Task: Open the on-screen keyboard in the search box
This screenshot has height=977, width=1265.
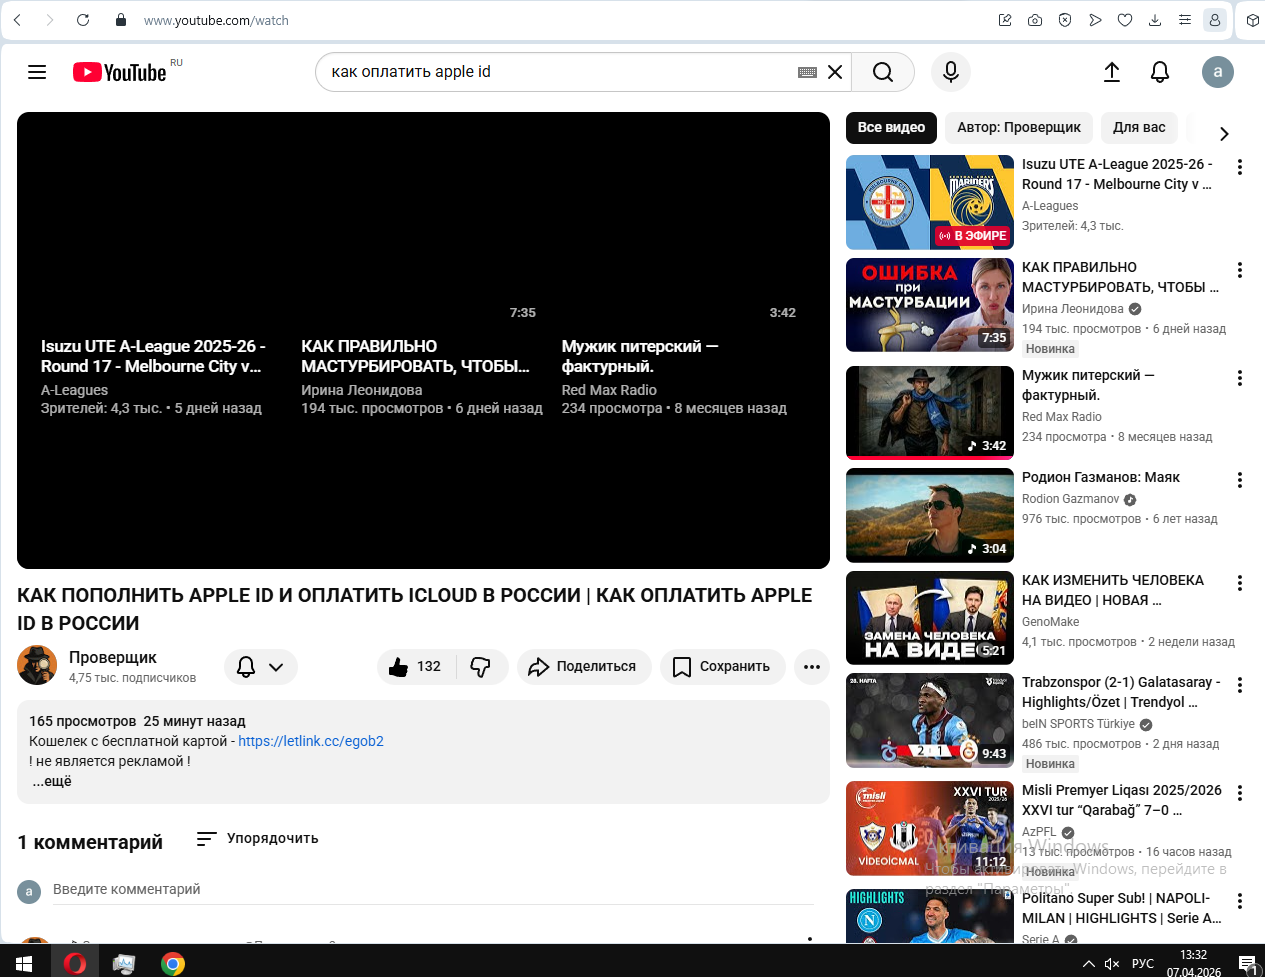Action: point(807,72)
